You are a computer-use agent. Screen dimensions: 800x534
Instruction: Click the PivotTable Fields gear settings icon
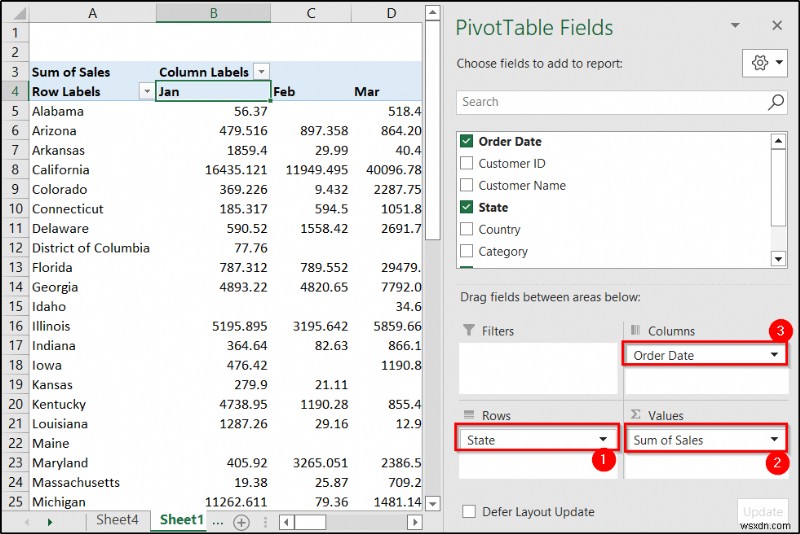[760, 63]
